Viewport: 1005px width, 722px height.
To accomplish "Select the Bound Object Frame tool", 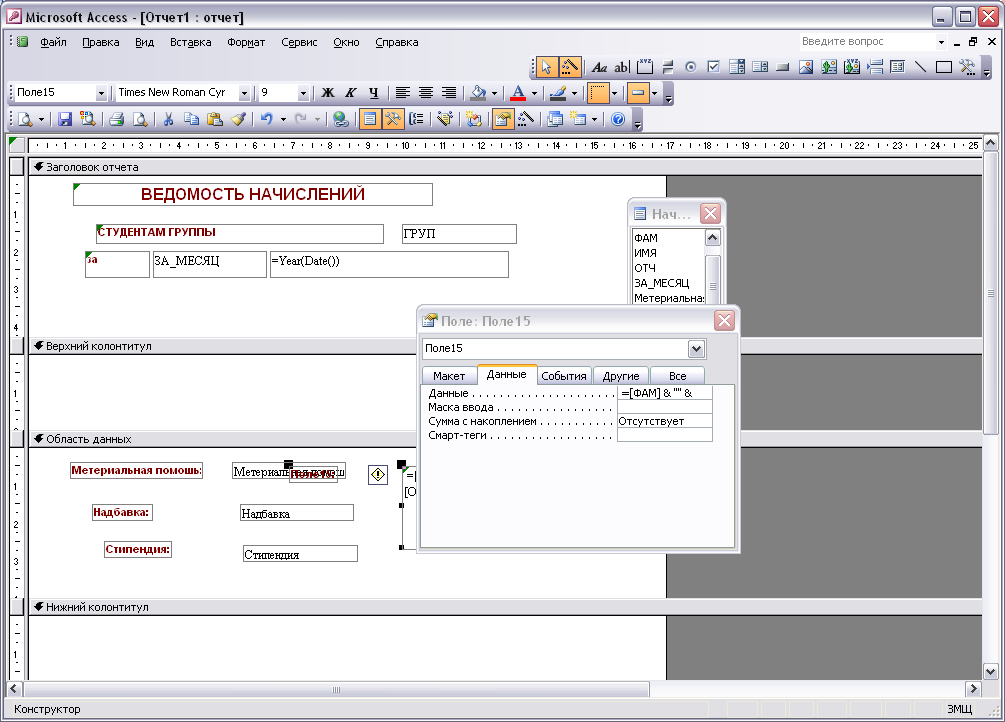I will coord(852,67).
